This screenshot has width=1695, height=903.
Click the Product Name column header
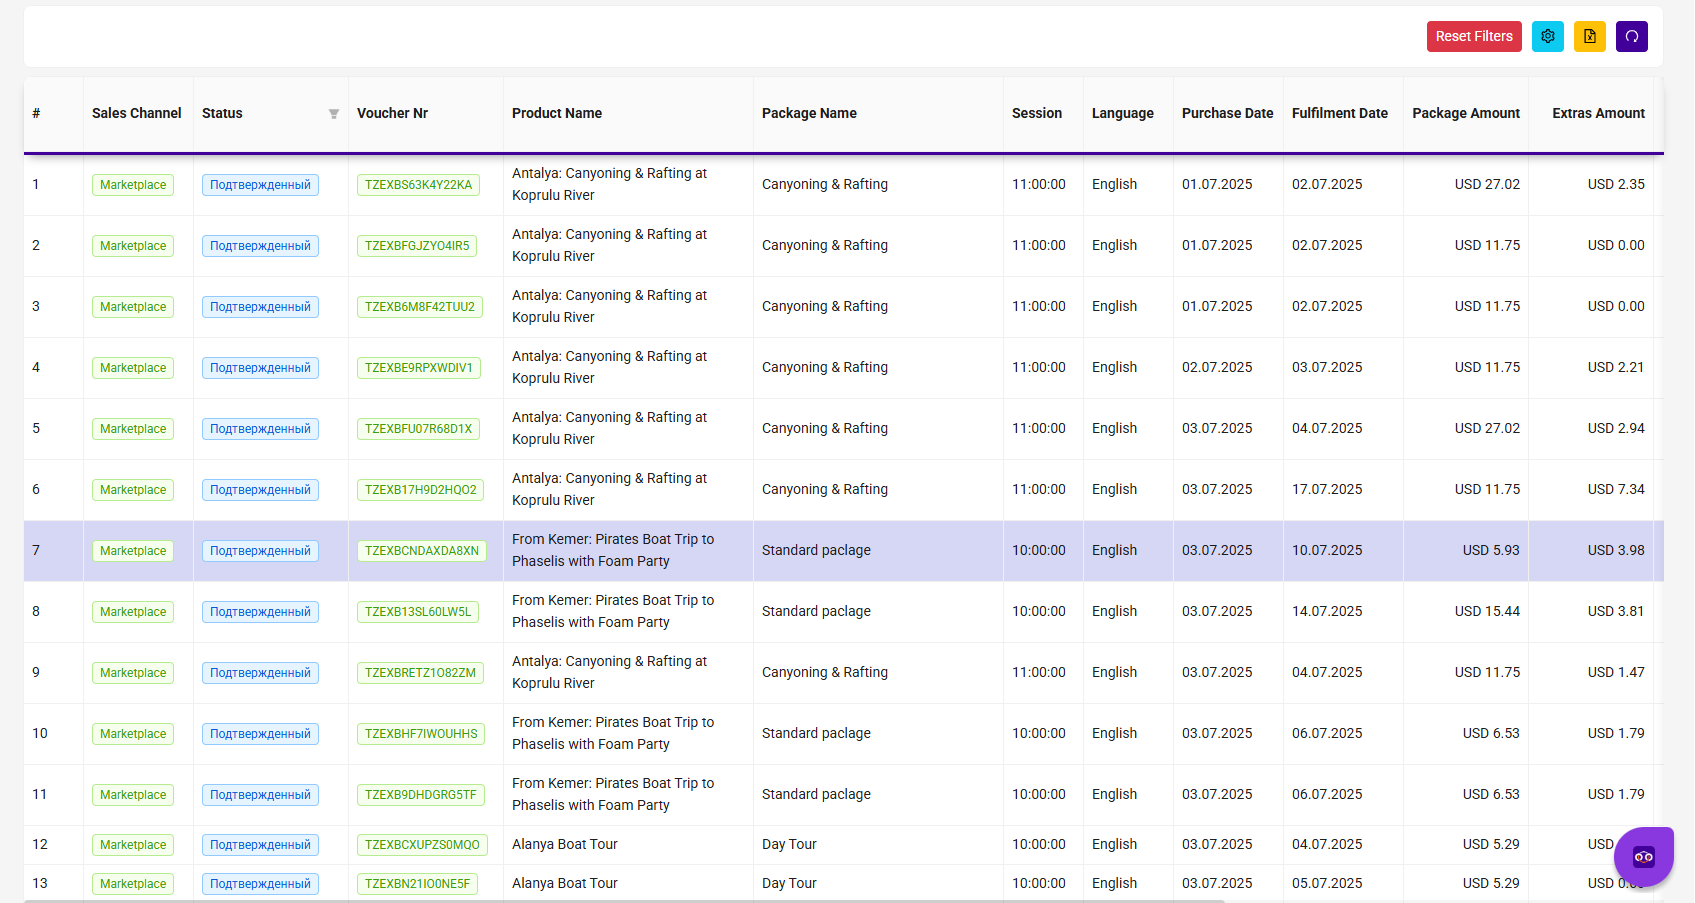[557, 113]
